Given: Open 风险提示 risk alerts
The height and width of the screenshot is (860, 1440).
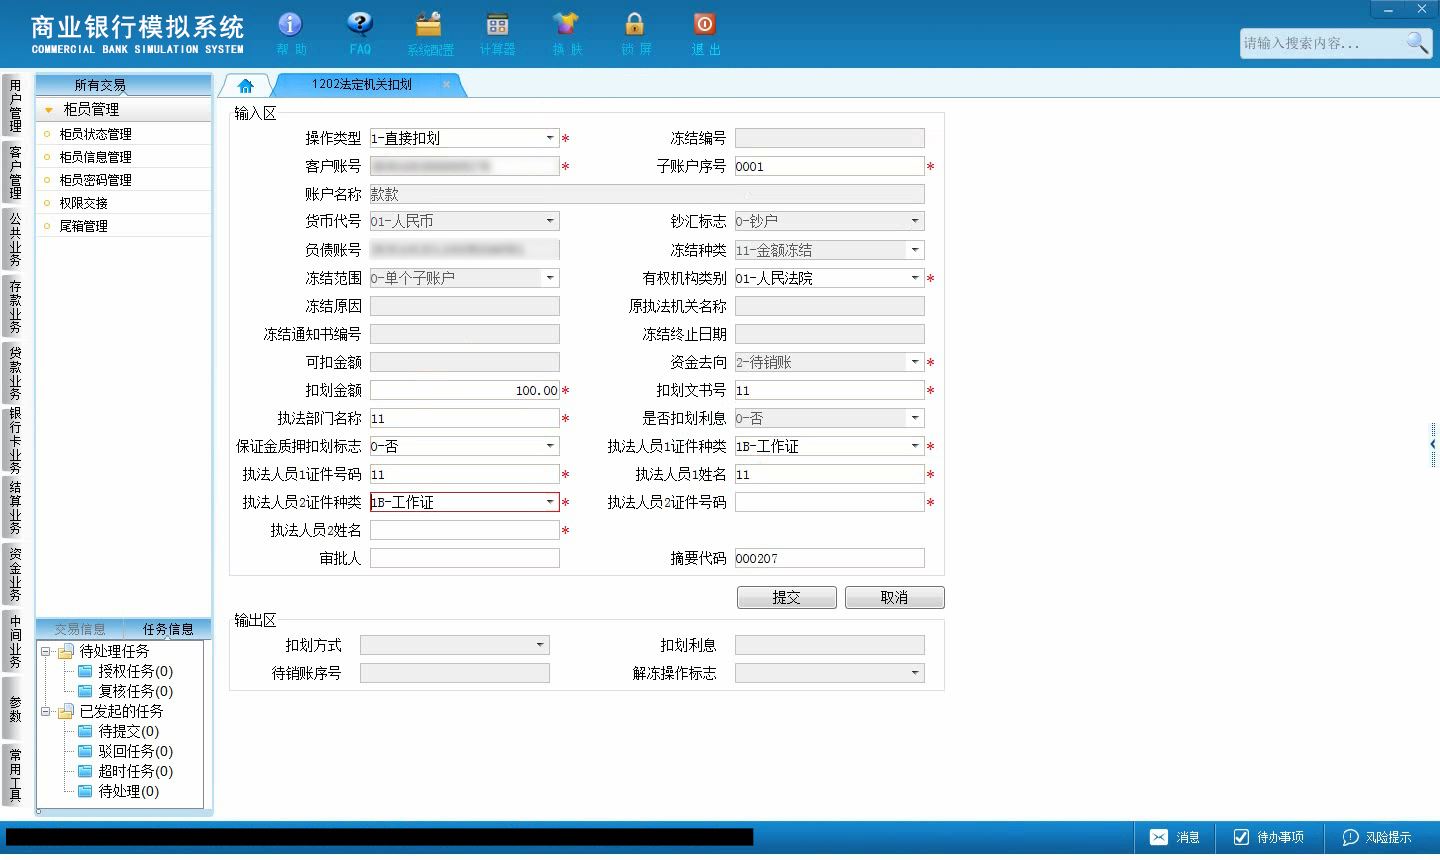Looking at the screenshot, I should 1377,837.
